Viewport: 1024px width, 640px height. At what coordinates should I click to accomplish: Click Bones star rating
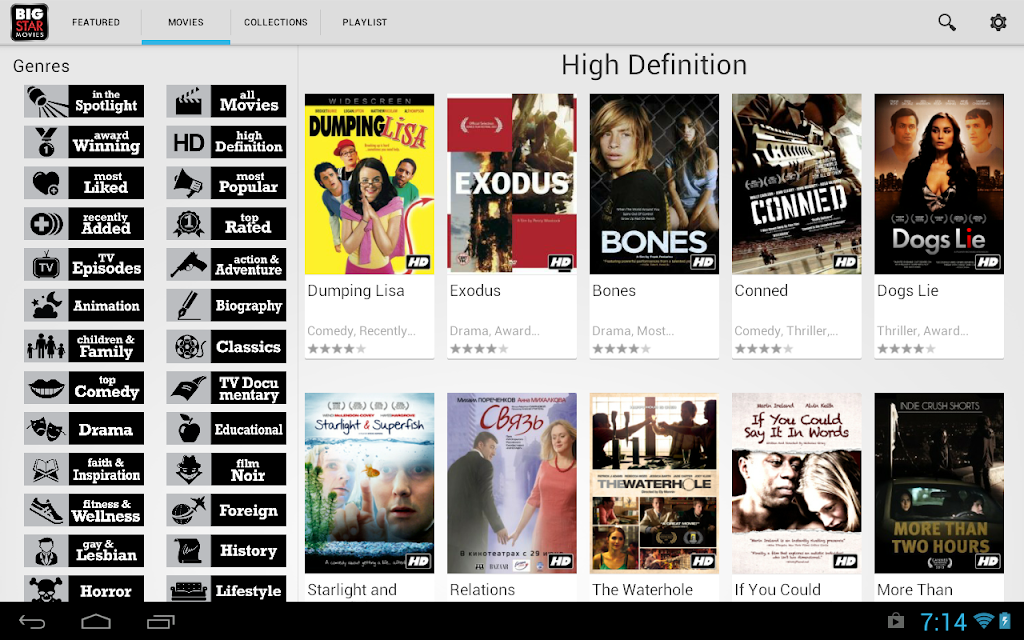621,349
